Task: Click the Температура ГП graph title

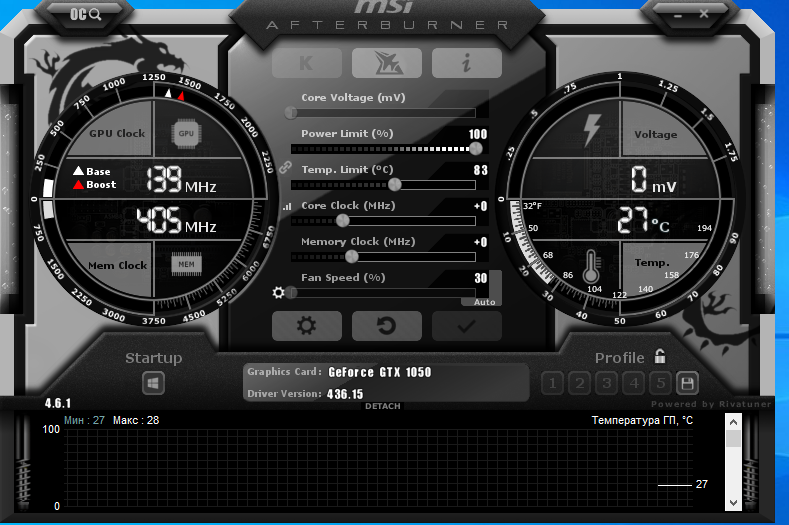Action: coord(642,420)
